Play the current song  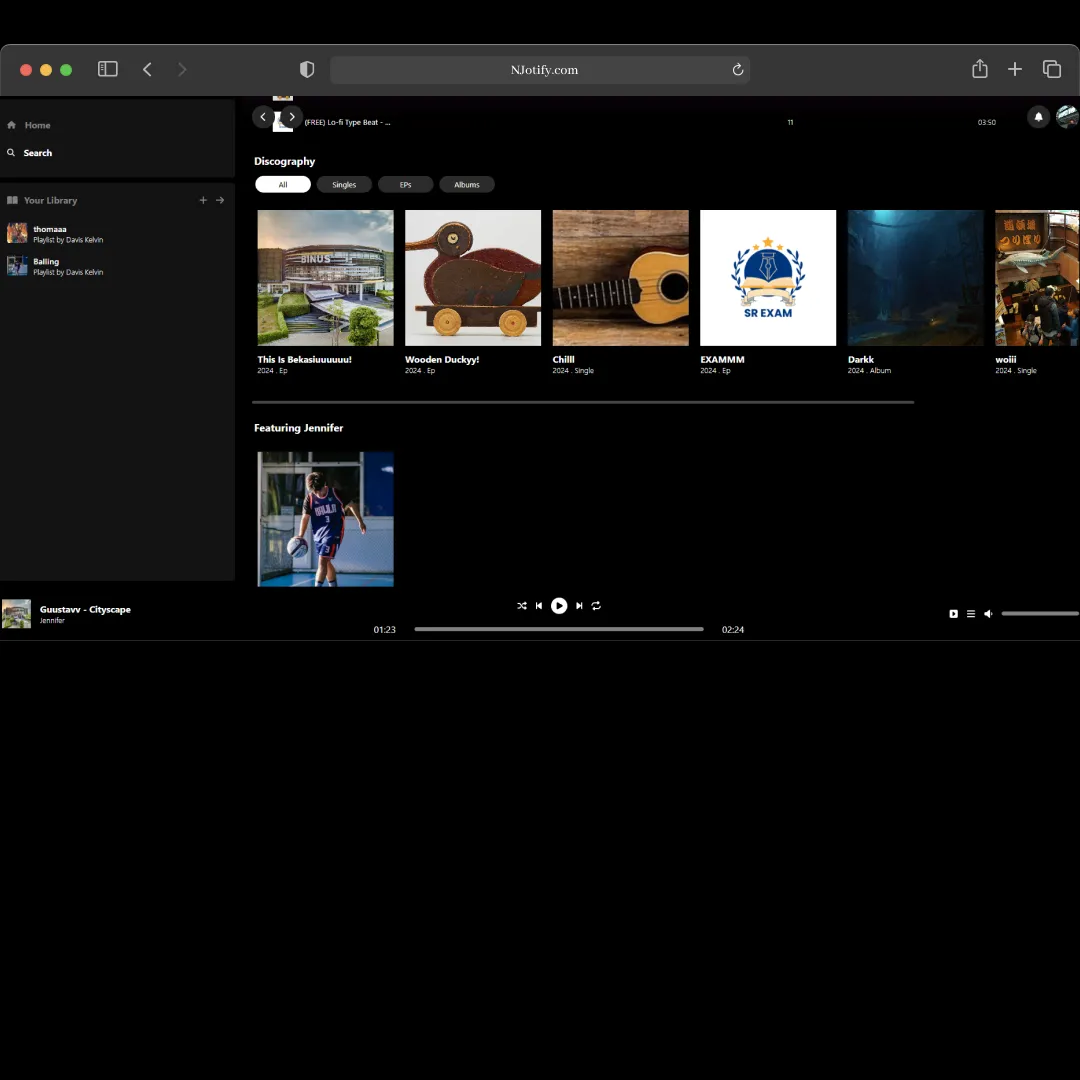tap(559, 606)
